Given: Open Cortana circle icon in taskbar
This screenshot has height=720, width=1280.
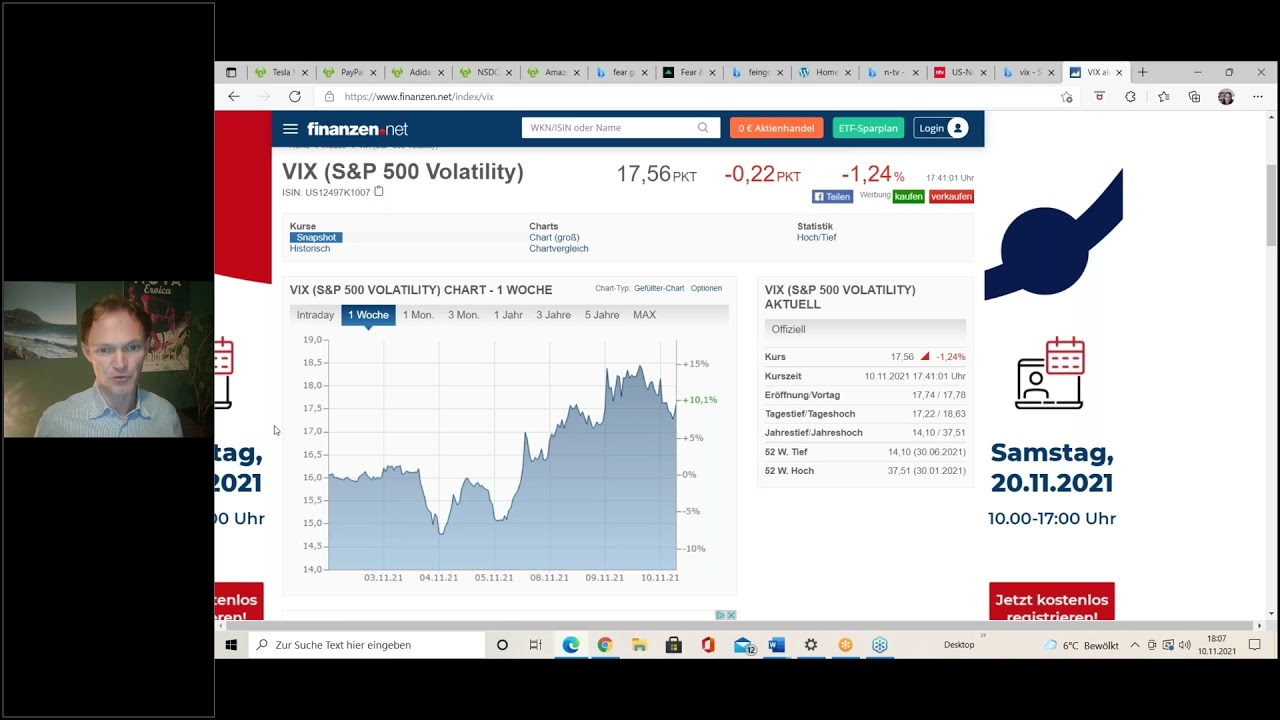Looking at the screenshot, I should click(x=502, y=645).
